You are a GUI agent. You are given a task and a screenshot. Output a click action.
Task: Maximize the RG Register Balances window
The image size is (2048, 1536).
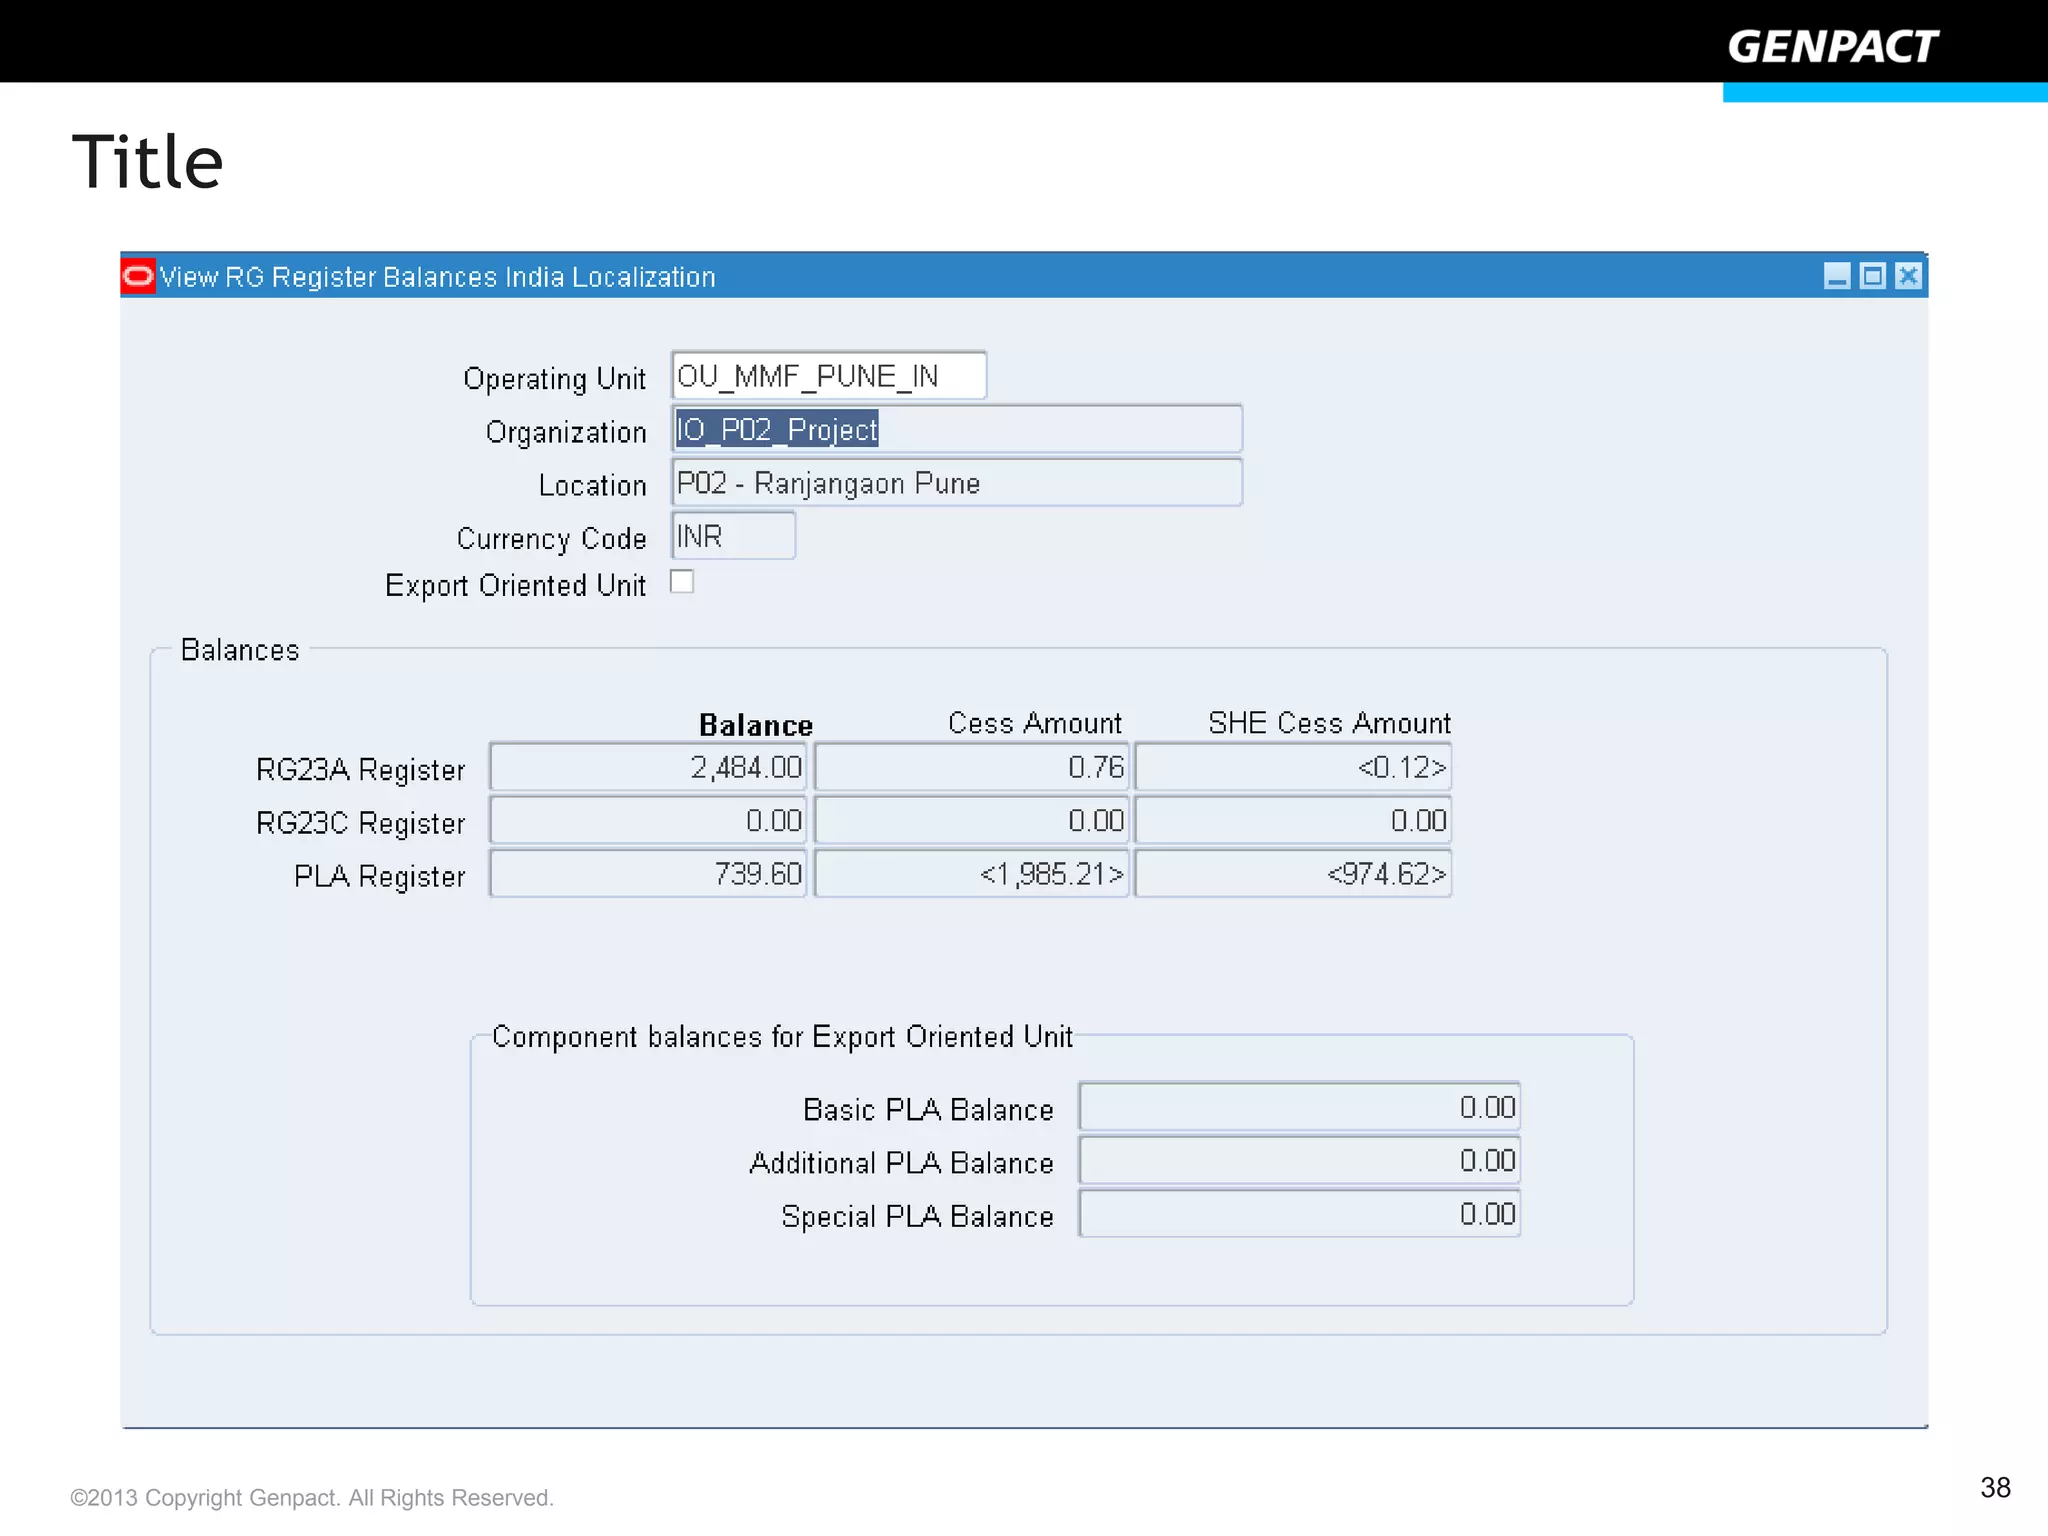pyautogui.click(x=1872, y=276)
